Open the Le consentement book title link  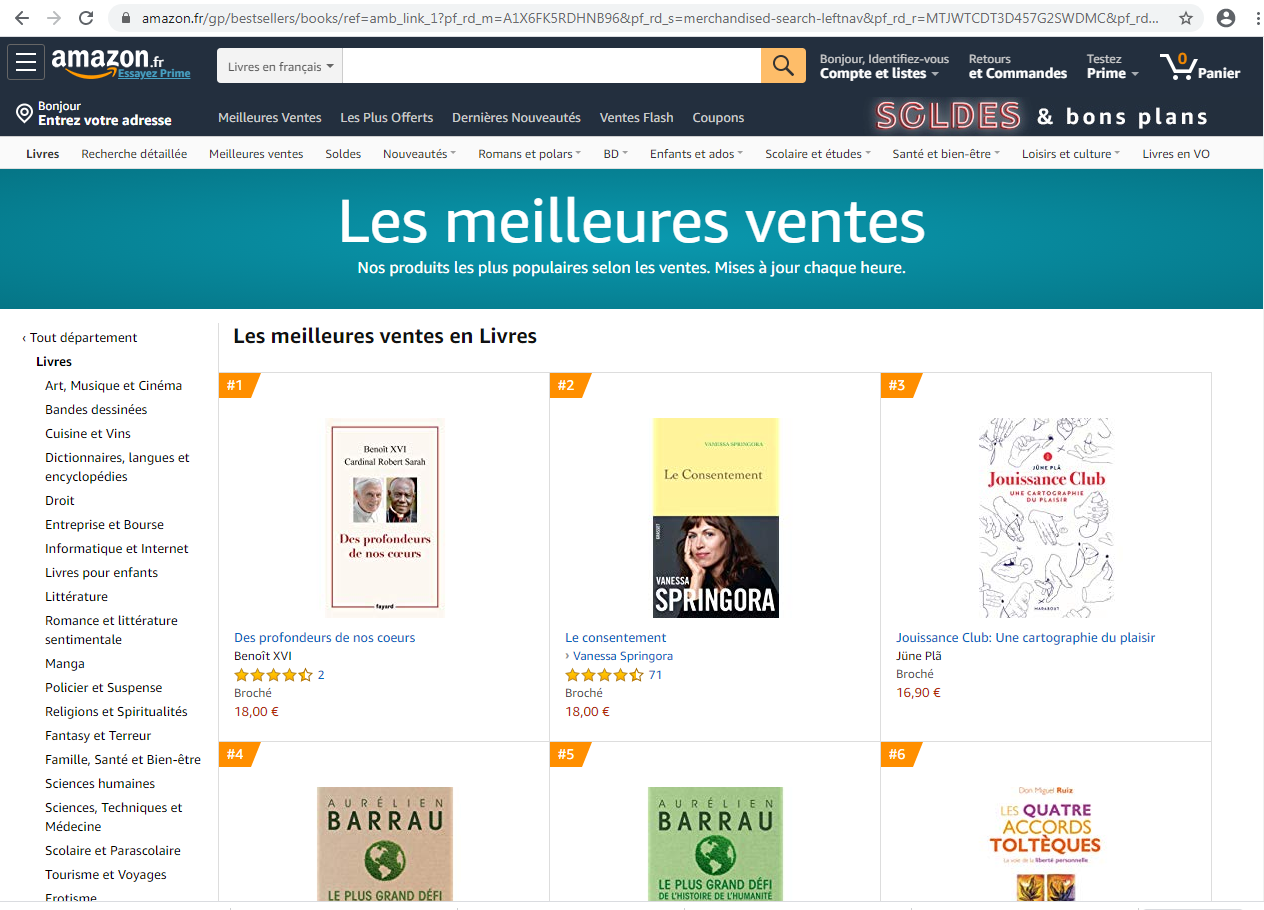coord(615,638)
